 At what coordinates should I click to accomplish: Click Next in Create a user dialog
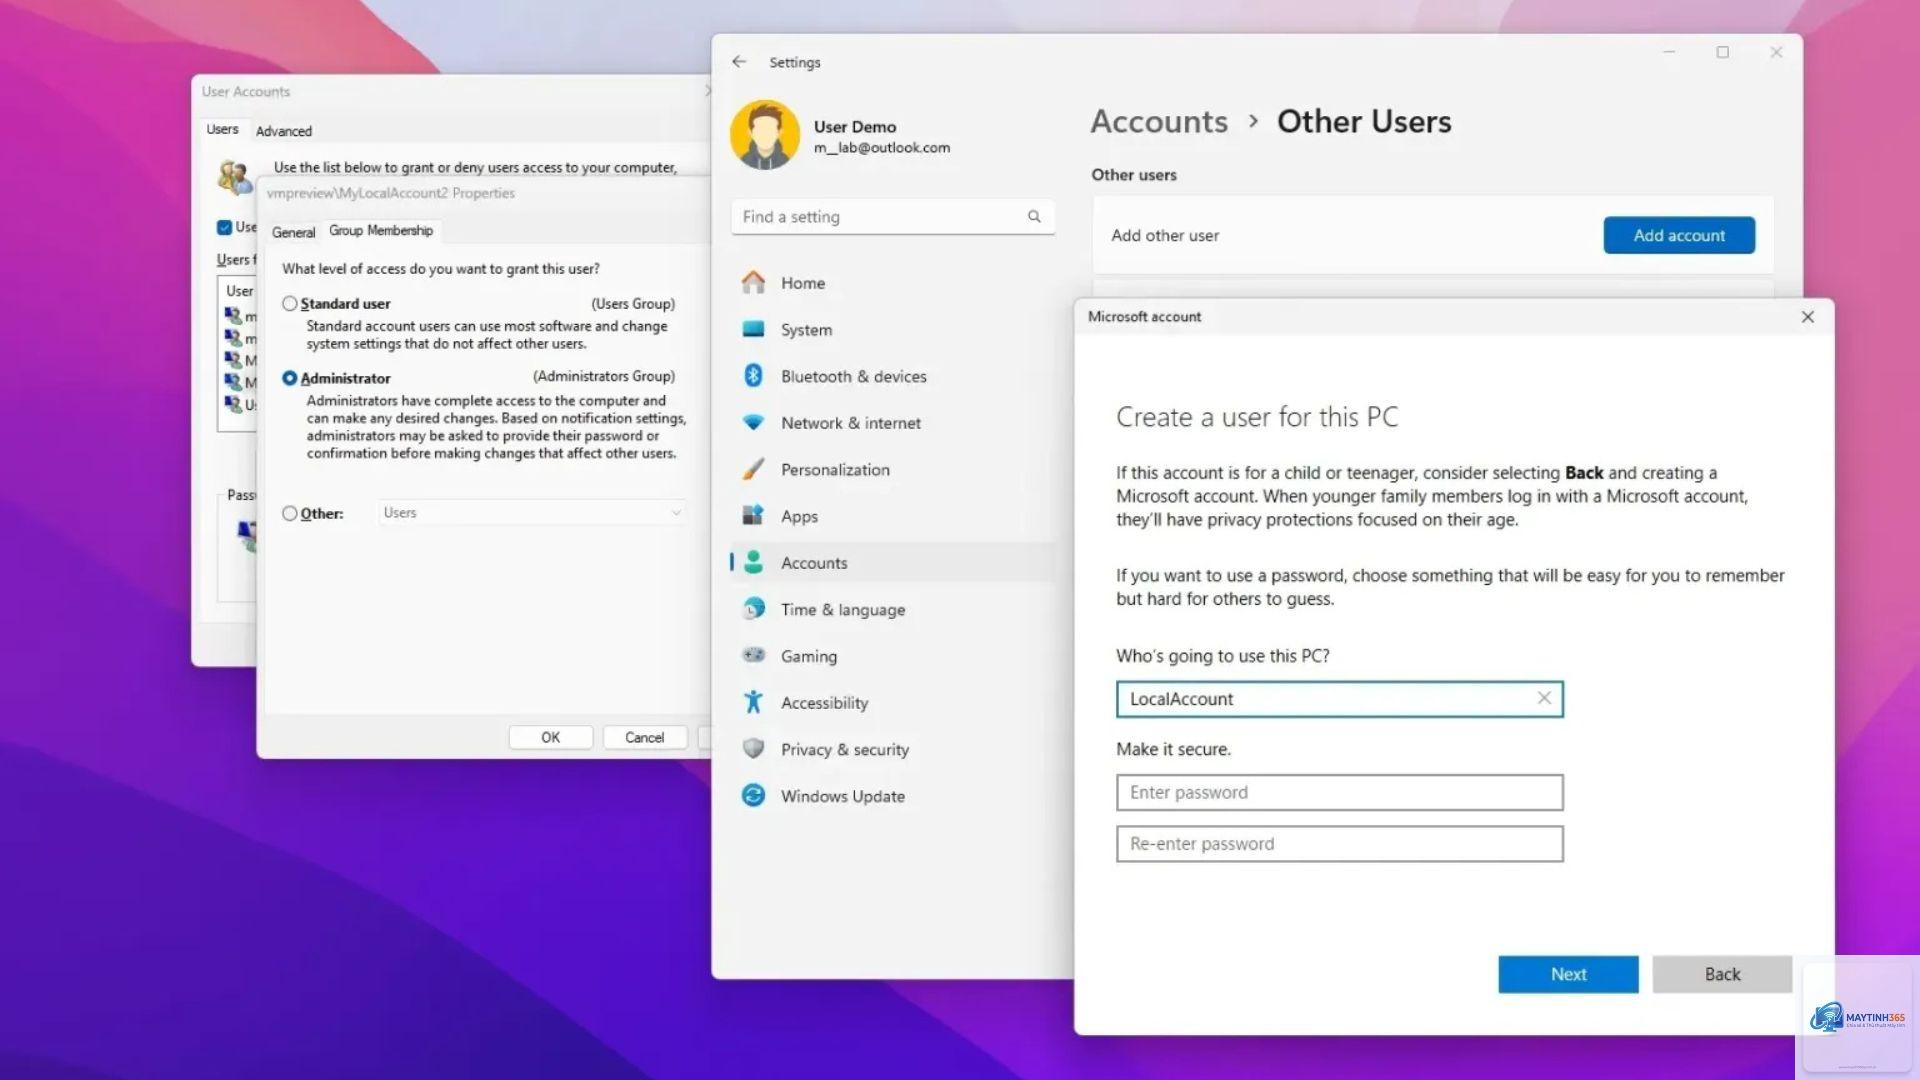coord(1568,974)
